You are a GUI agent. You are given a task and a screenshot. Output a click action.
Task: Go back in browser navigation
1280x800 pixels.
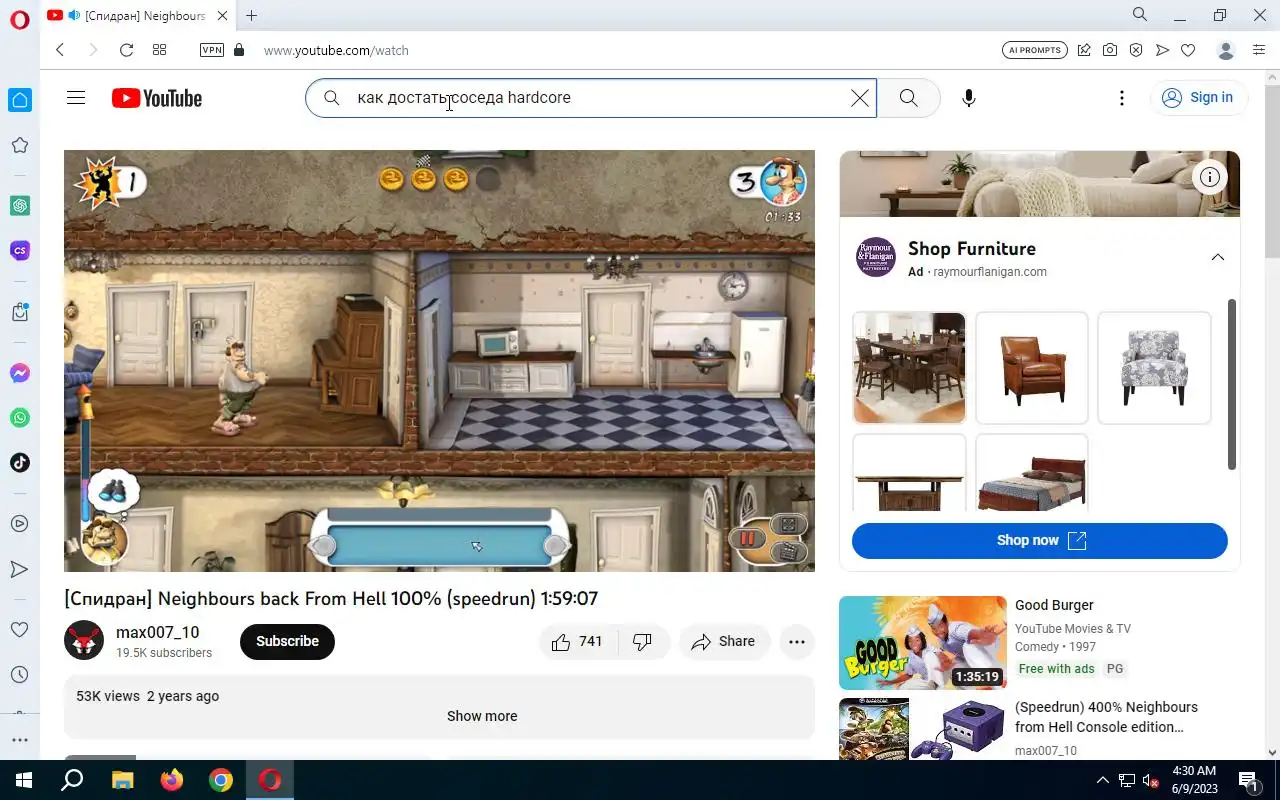coord(60,50)
